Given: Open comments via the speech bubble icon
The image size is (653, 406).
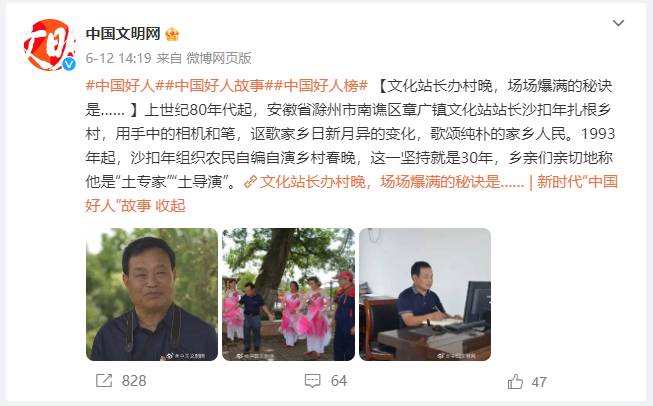Looking at the screenshot, I should click(x=313, y=381).
